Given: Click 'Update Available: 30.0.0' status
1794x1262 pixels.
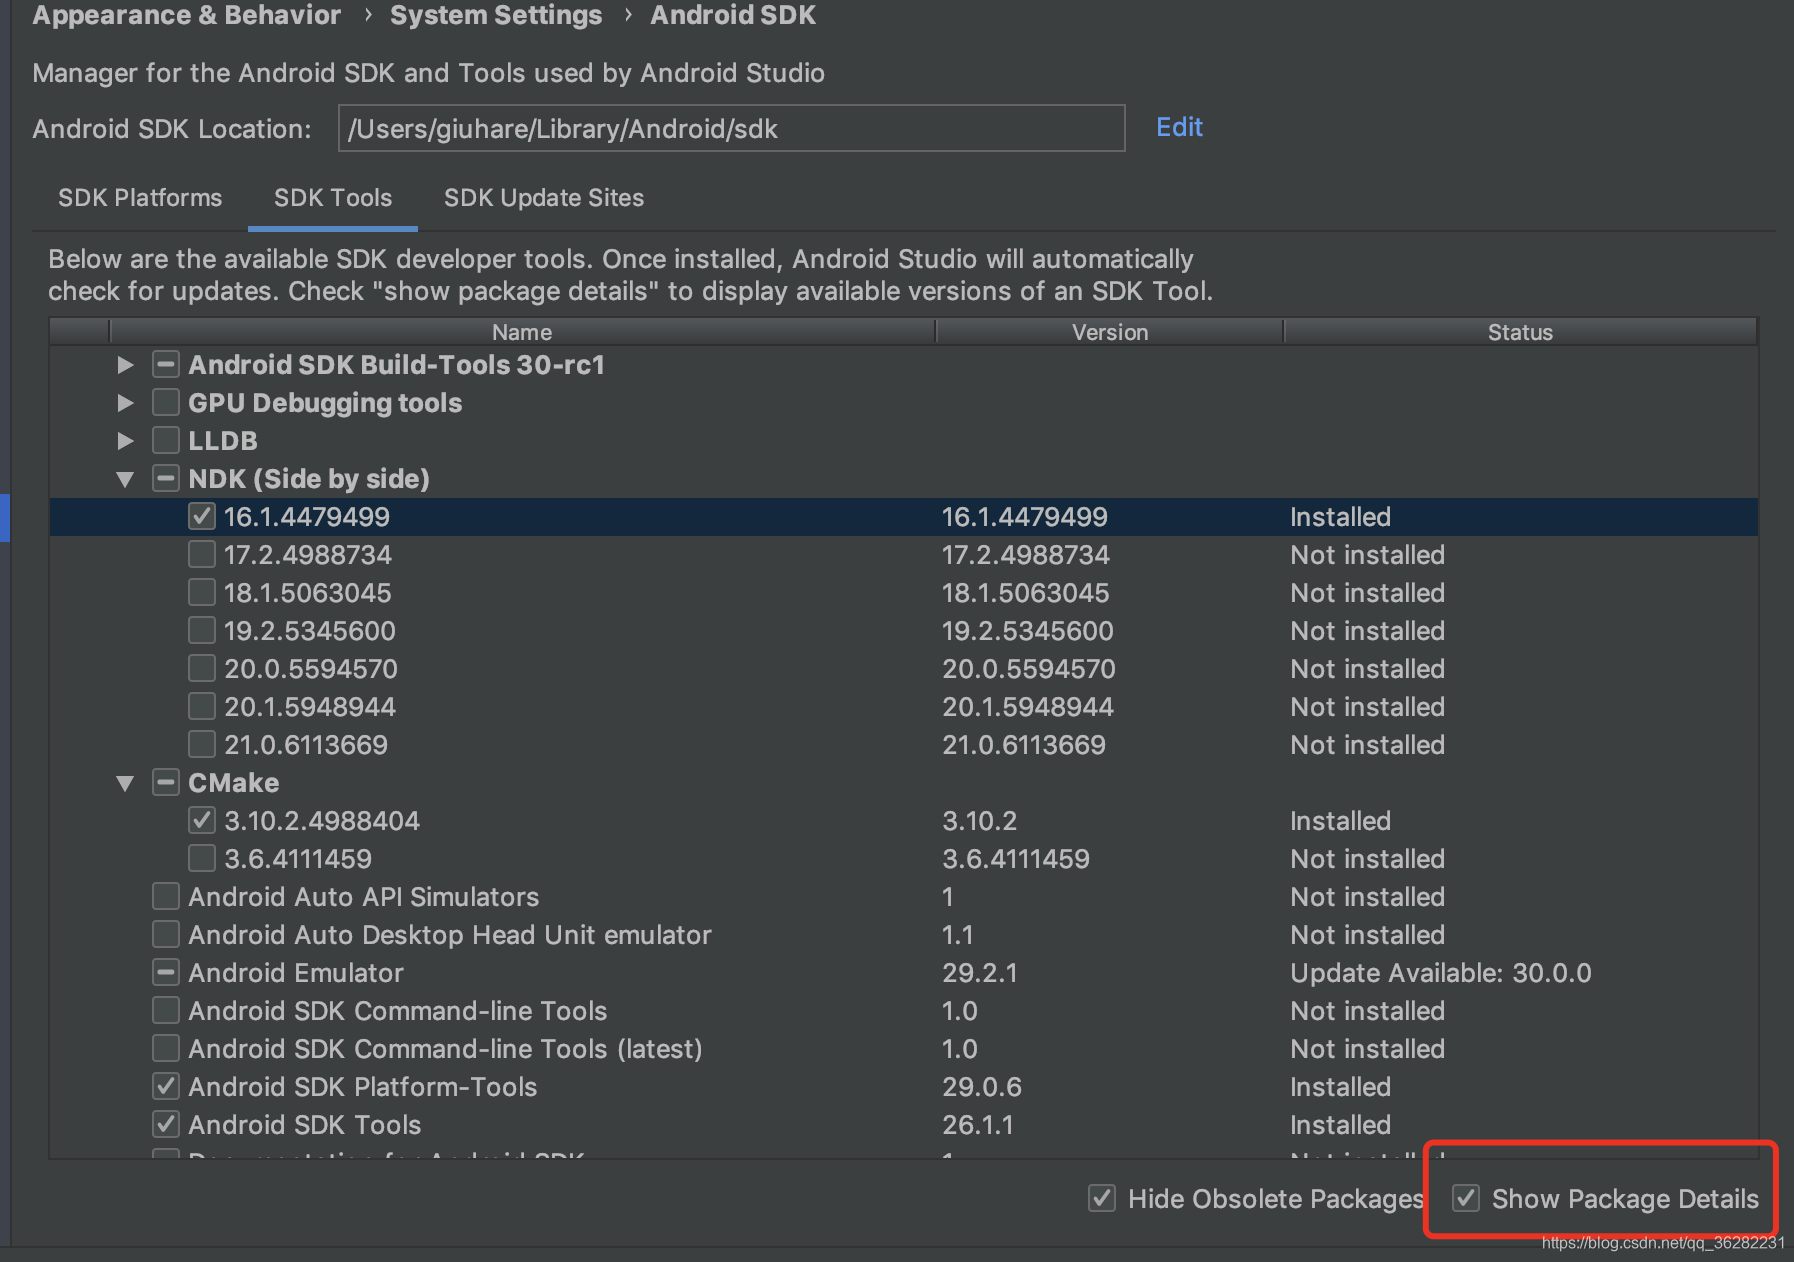Looking at the screenshot, I should tap(1440, 973).
